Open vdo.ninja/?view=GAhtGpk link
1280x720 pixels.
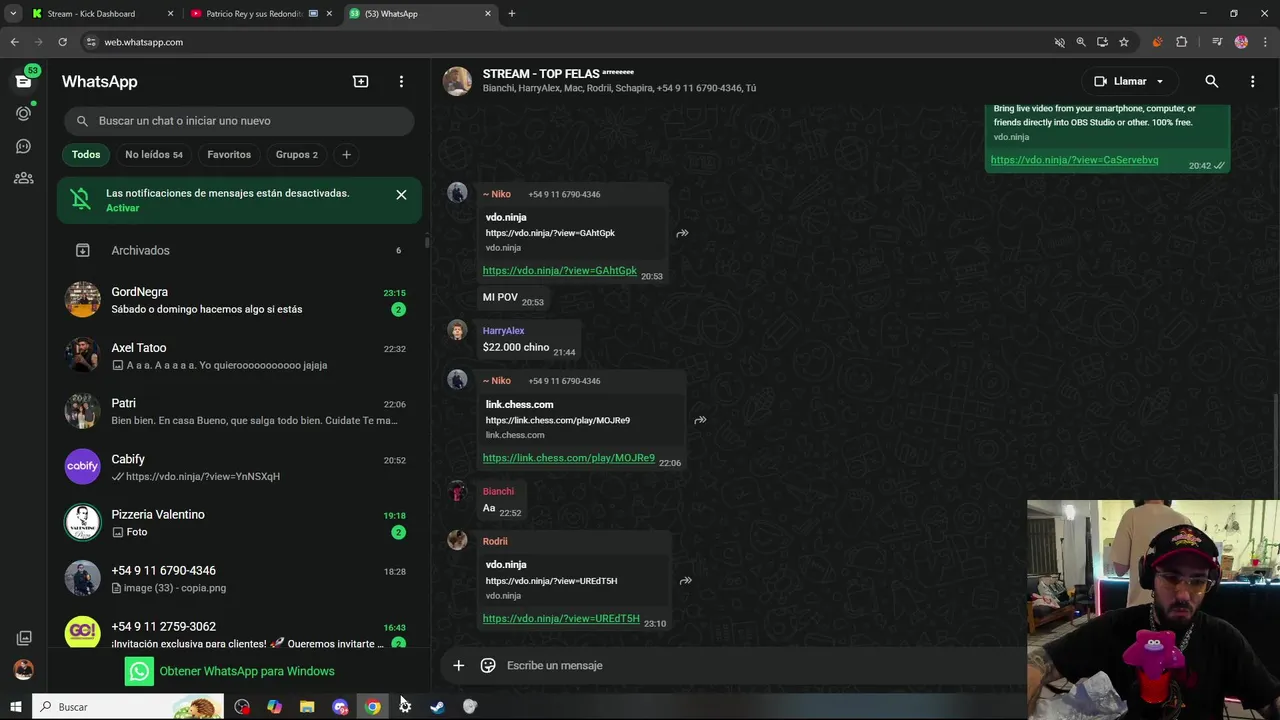[559, 271]
